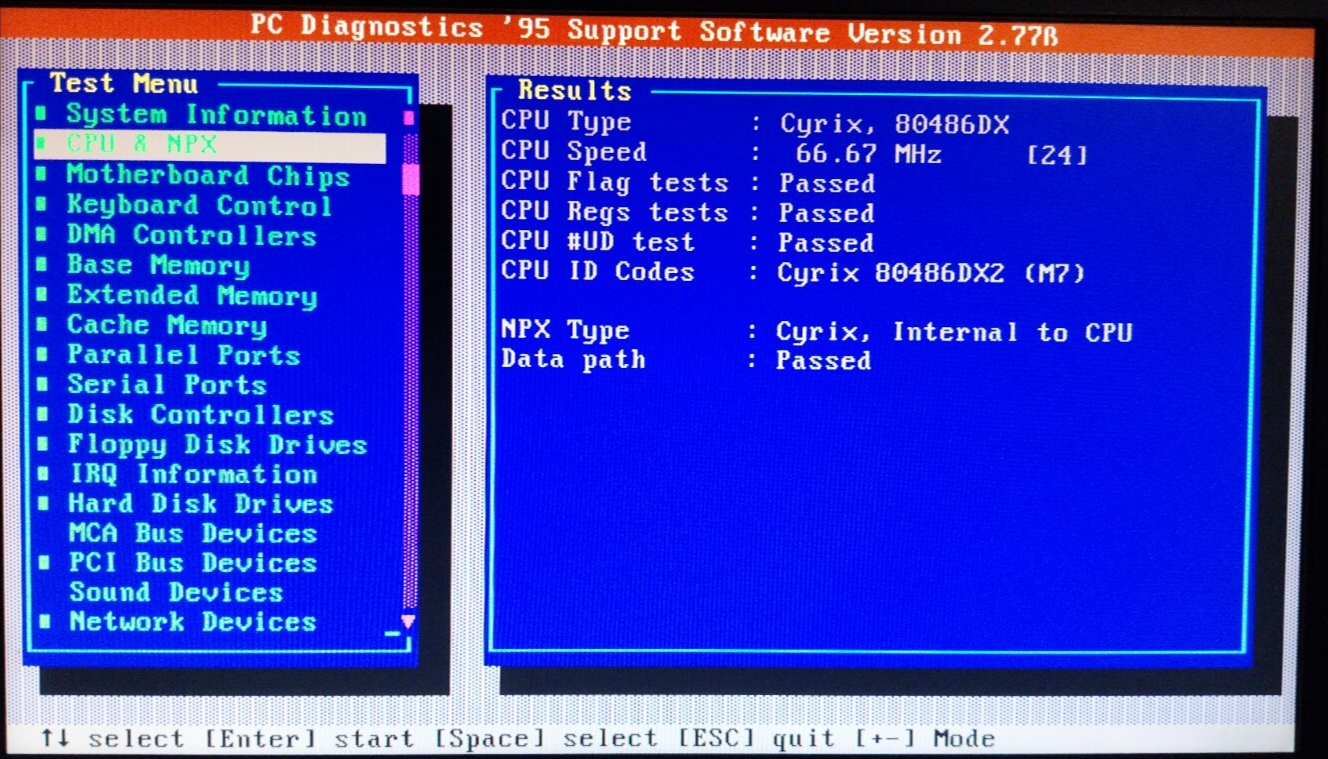This screenshot has width=1328, height=759.
Task: Open DMA Controllers test
Action: click(x=191, y=236)
